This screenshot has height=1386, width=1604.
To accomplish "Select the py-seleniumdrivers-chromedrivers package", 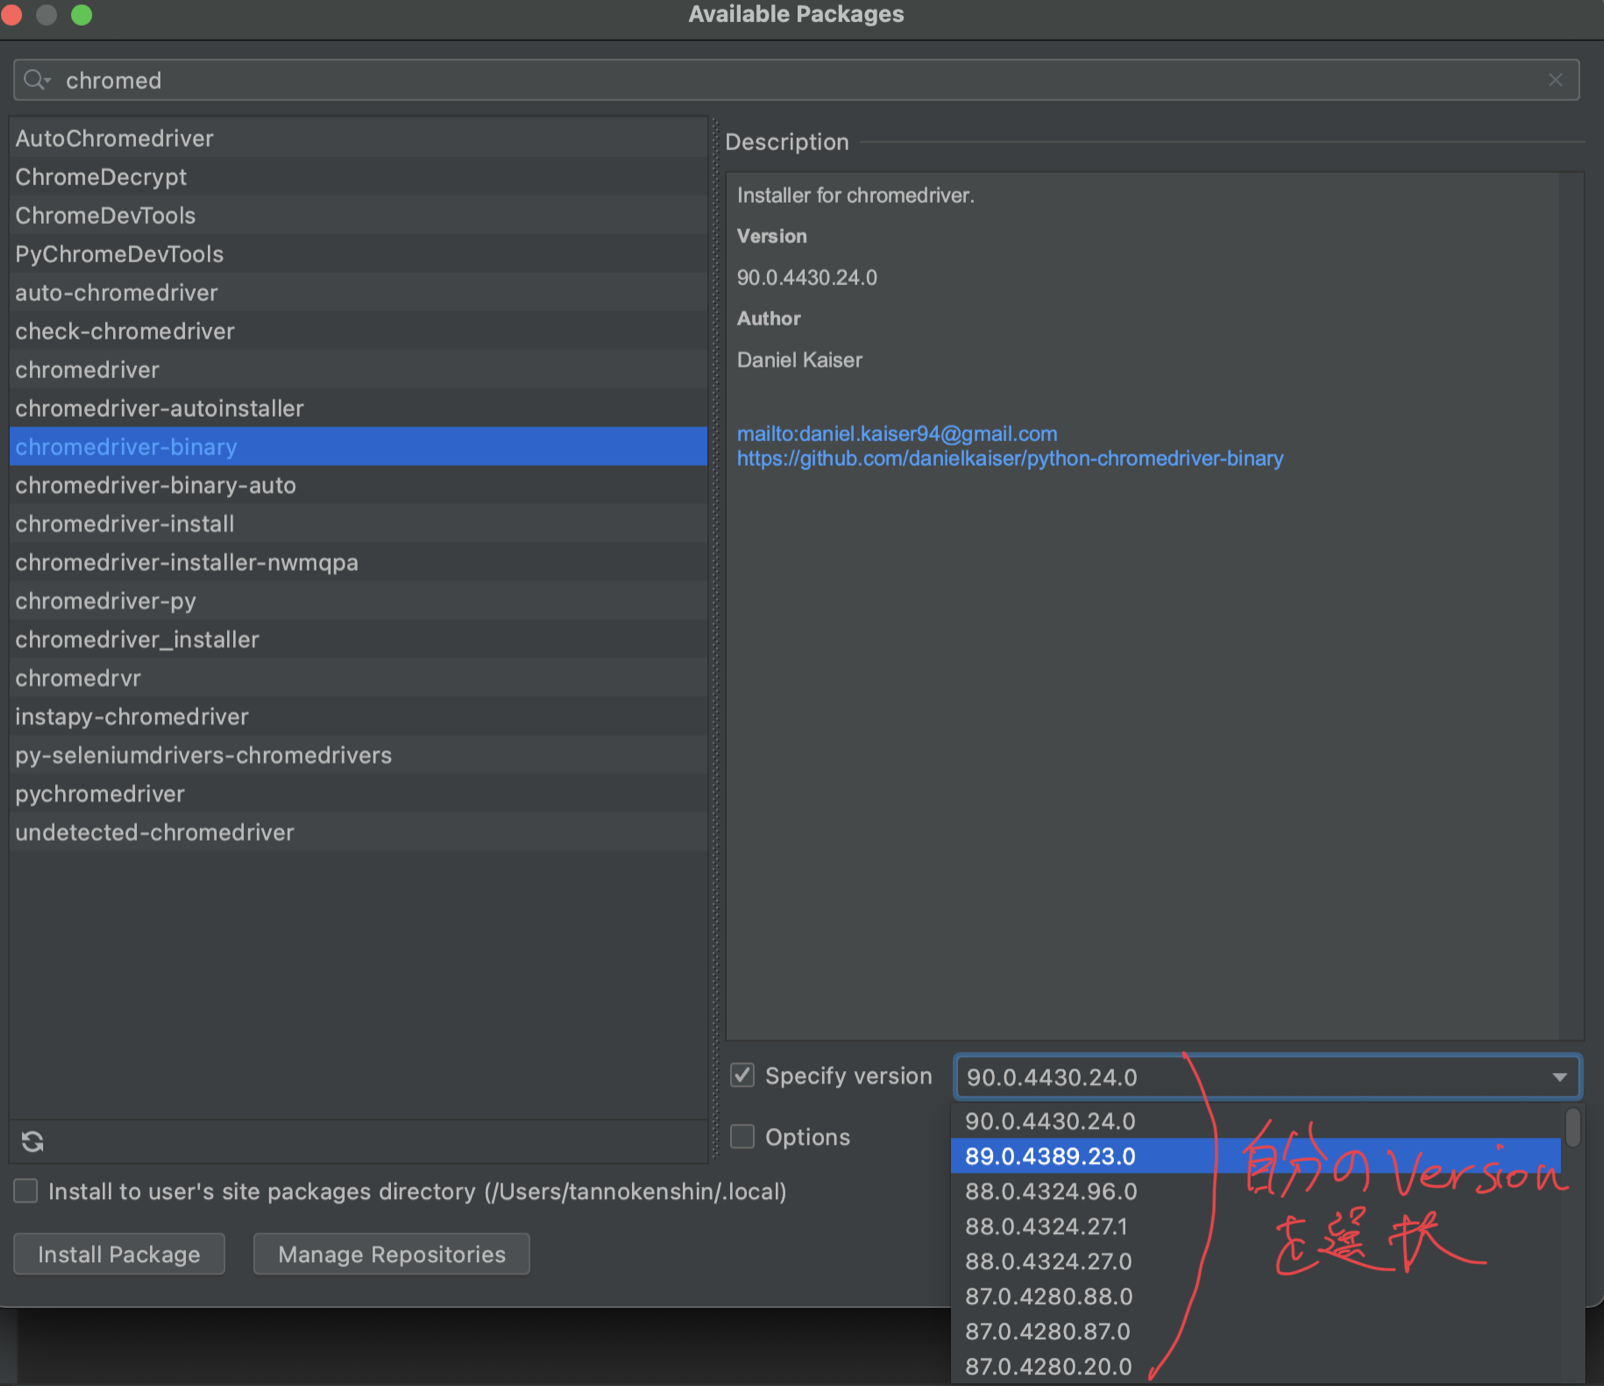I will coord(358,755).
